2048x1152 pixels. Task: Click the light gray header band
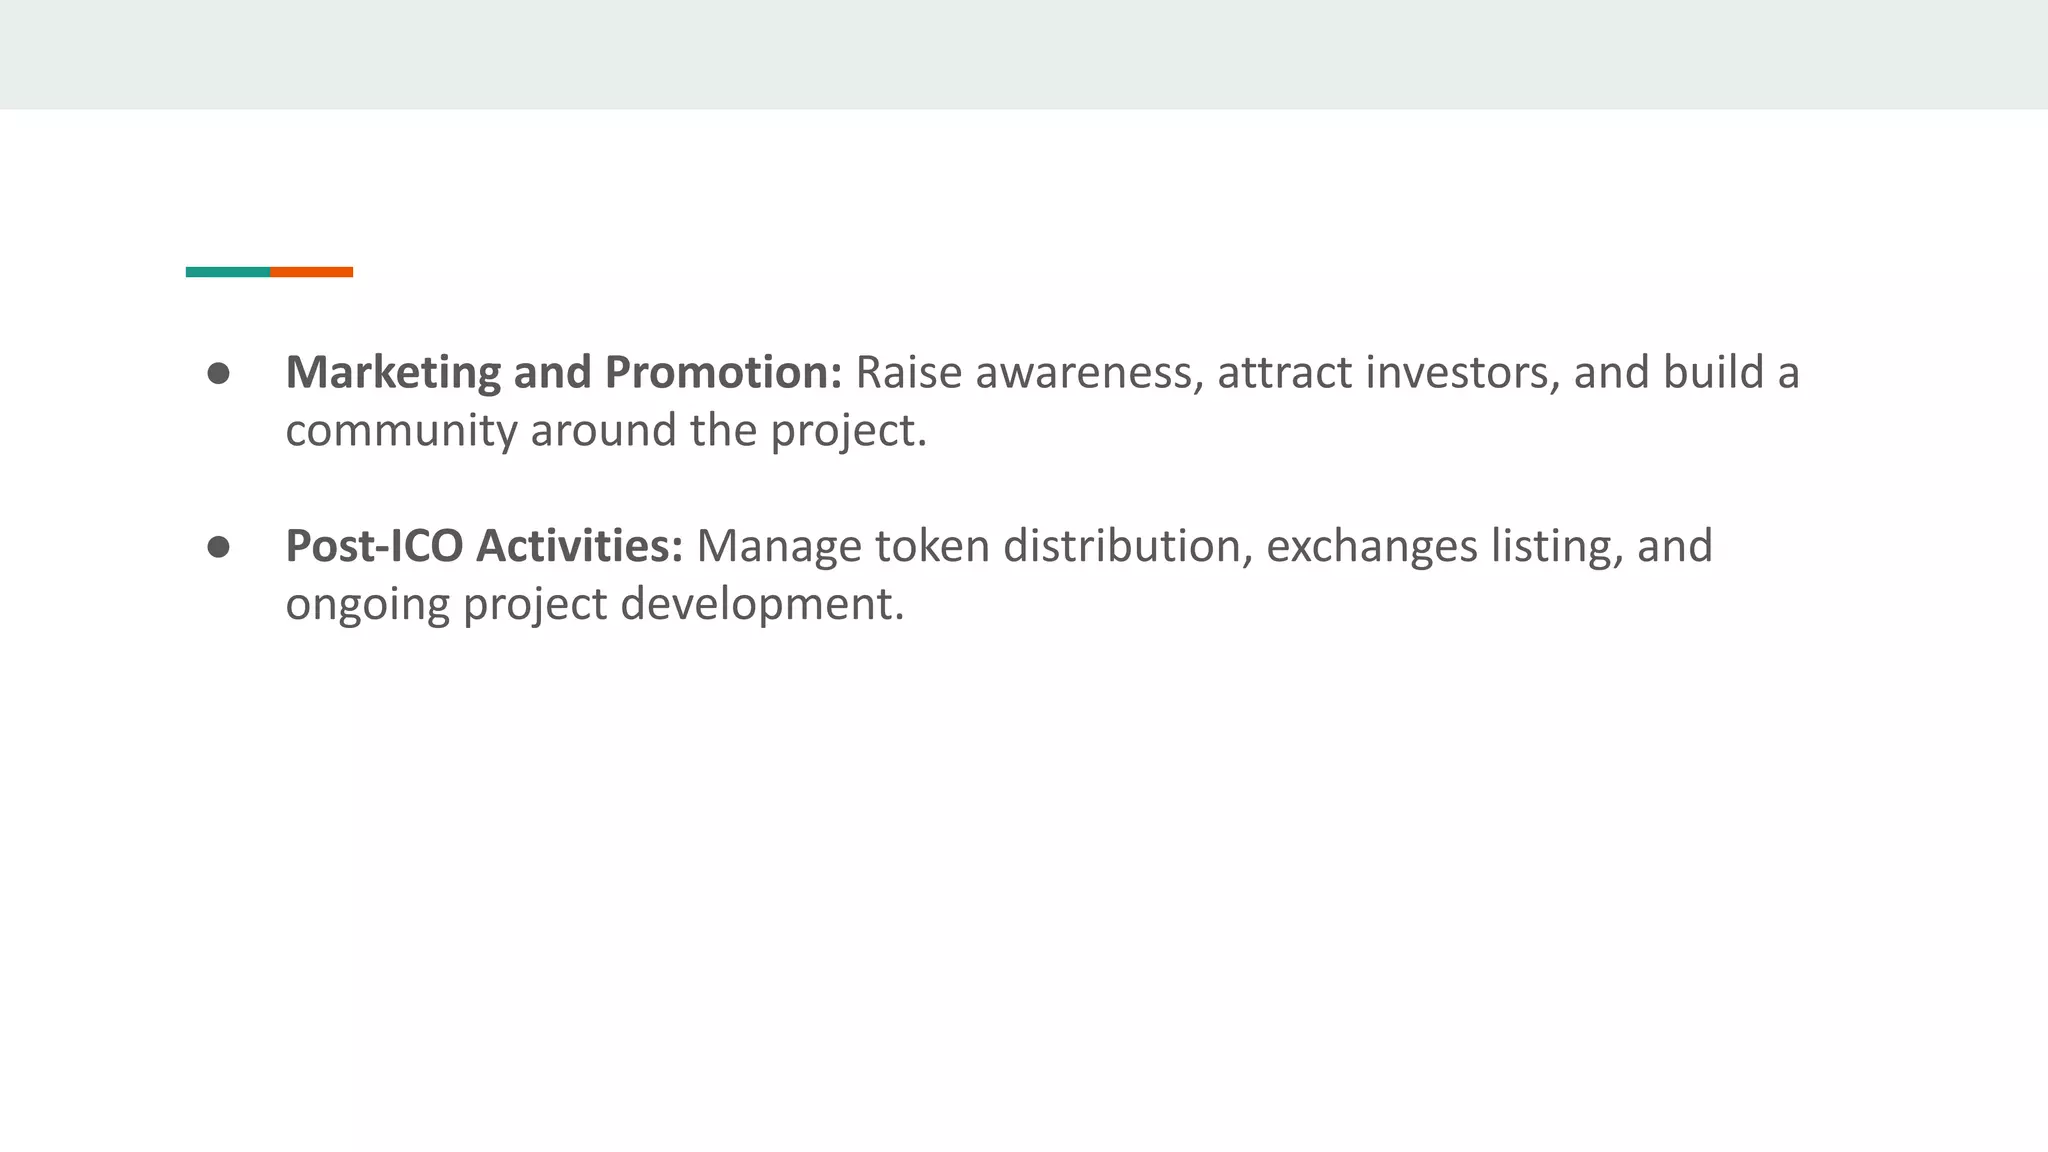coord(1024,54)
